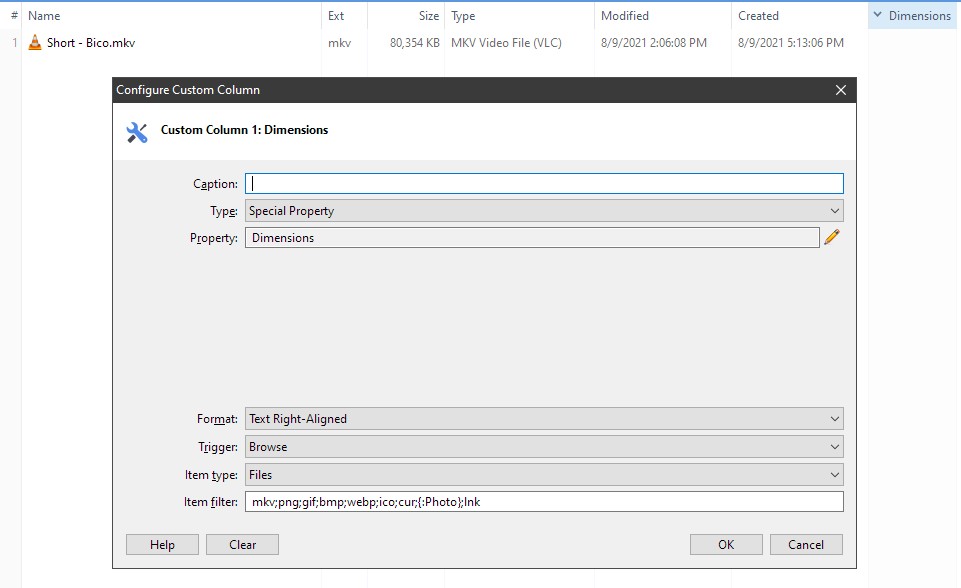Click the Cancel button

point(805,545)
